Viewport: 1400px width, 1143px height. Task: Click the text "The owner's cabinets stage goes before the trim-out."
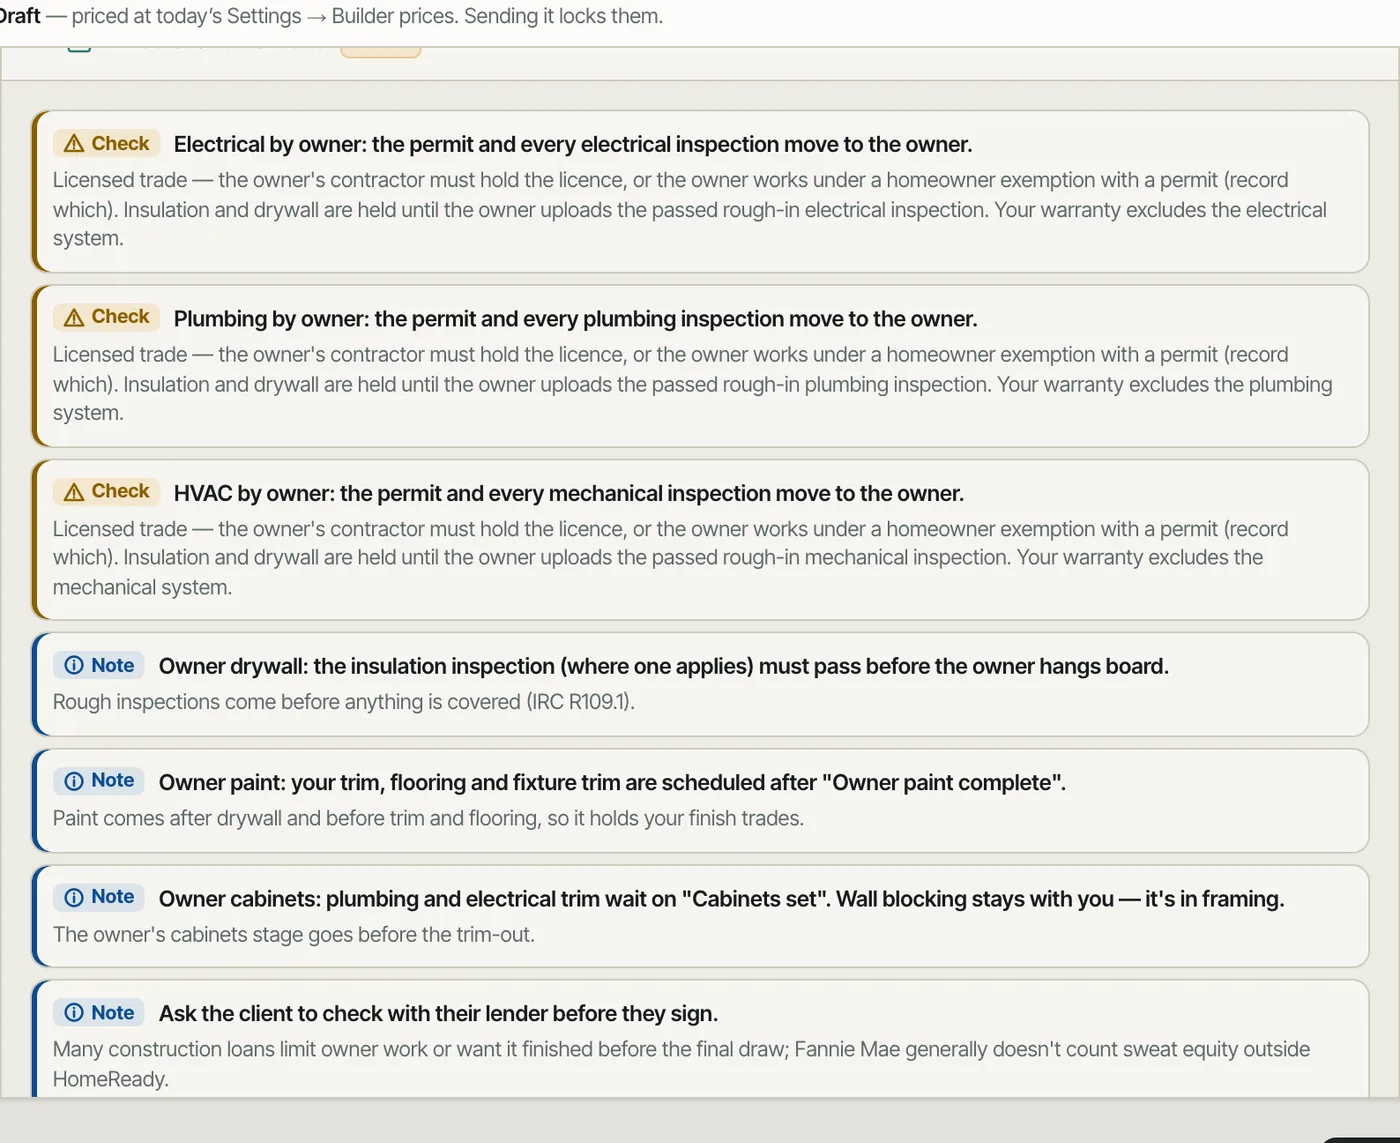pyautogui.click(x=294, y=934)
